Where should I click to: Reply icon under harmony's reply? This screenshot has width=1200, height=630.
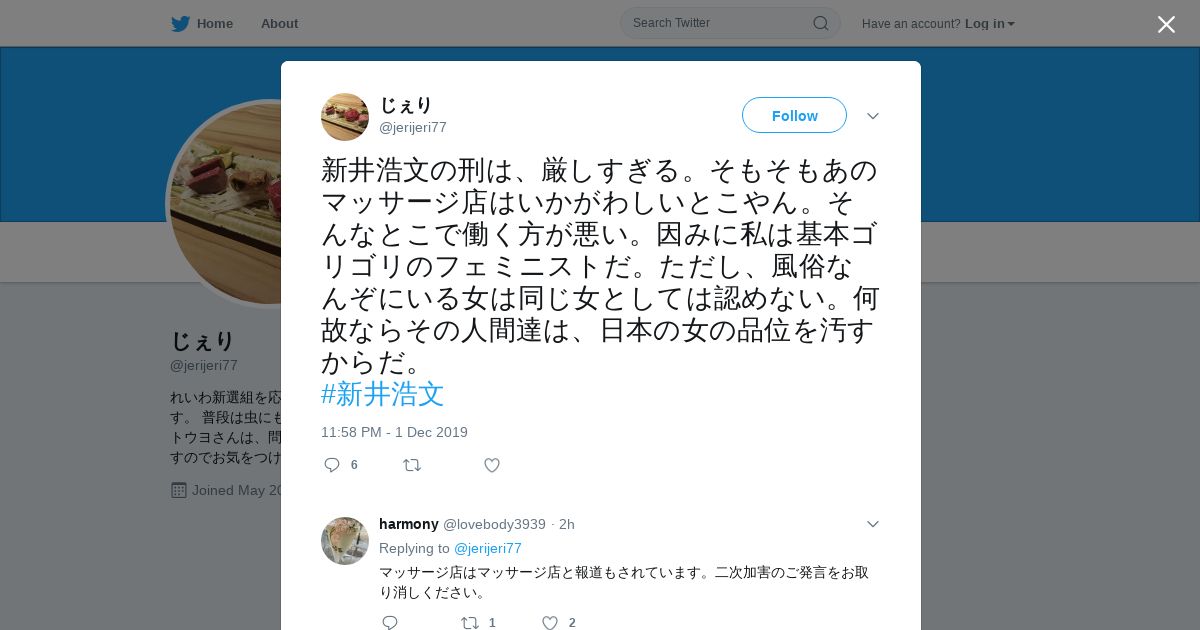pos(390,623)
